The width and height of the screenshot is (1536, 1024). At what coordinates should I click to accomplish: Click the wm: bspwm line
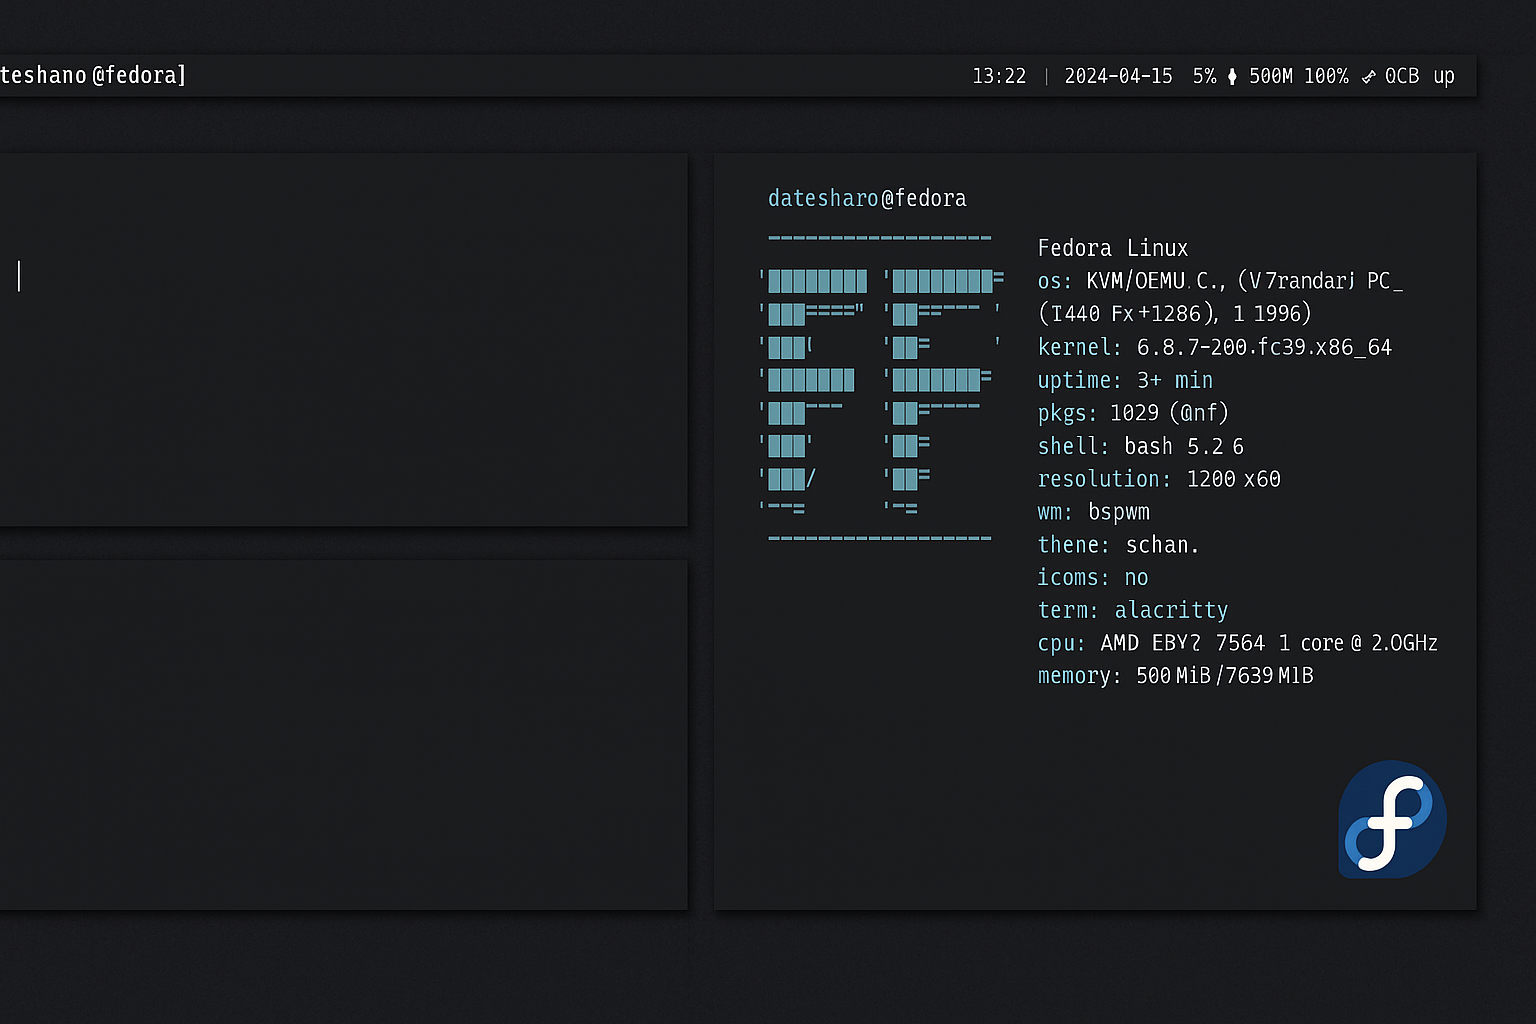1094,512
